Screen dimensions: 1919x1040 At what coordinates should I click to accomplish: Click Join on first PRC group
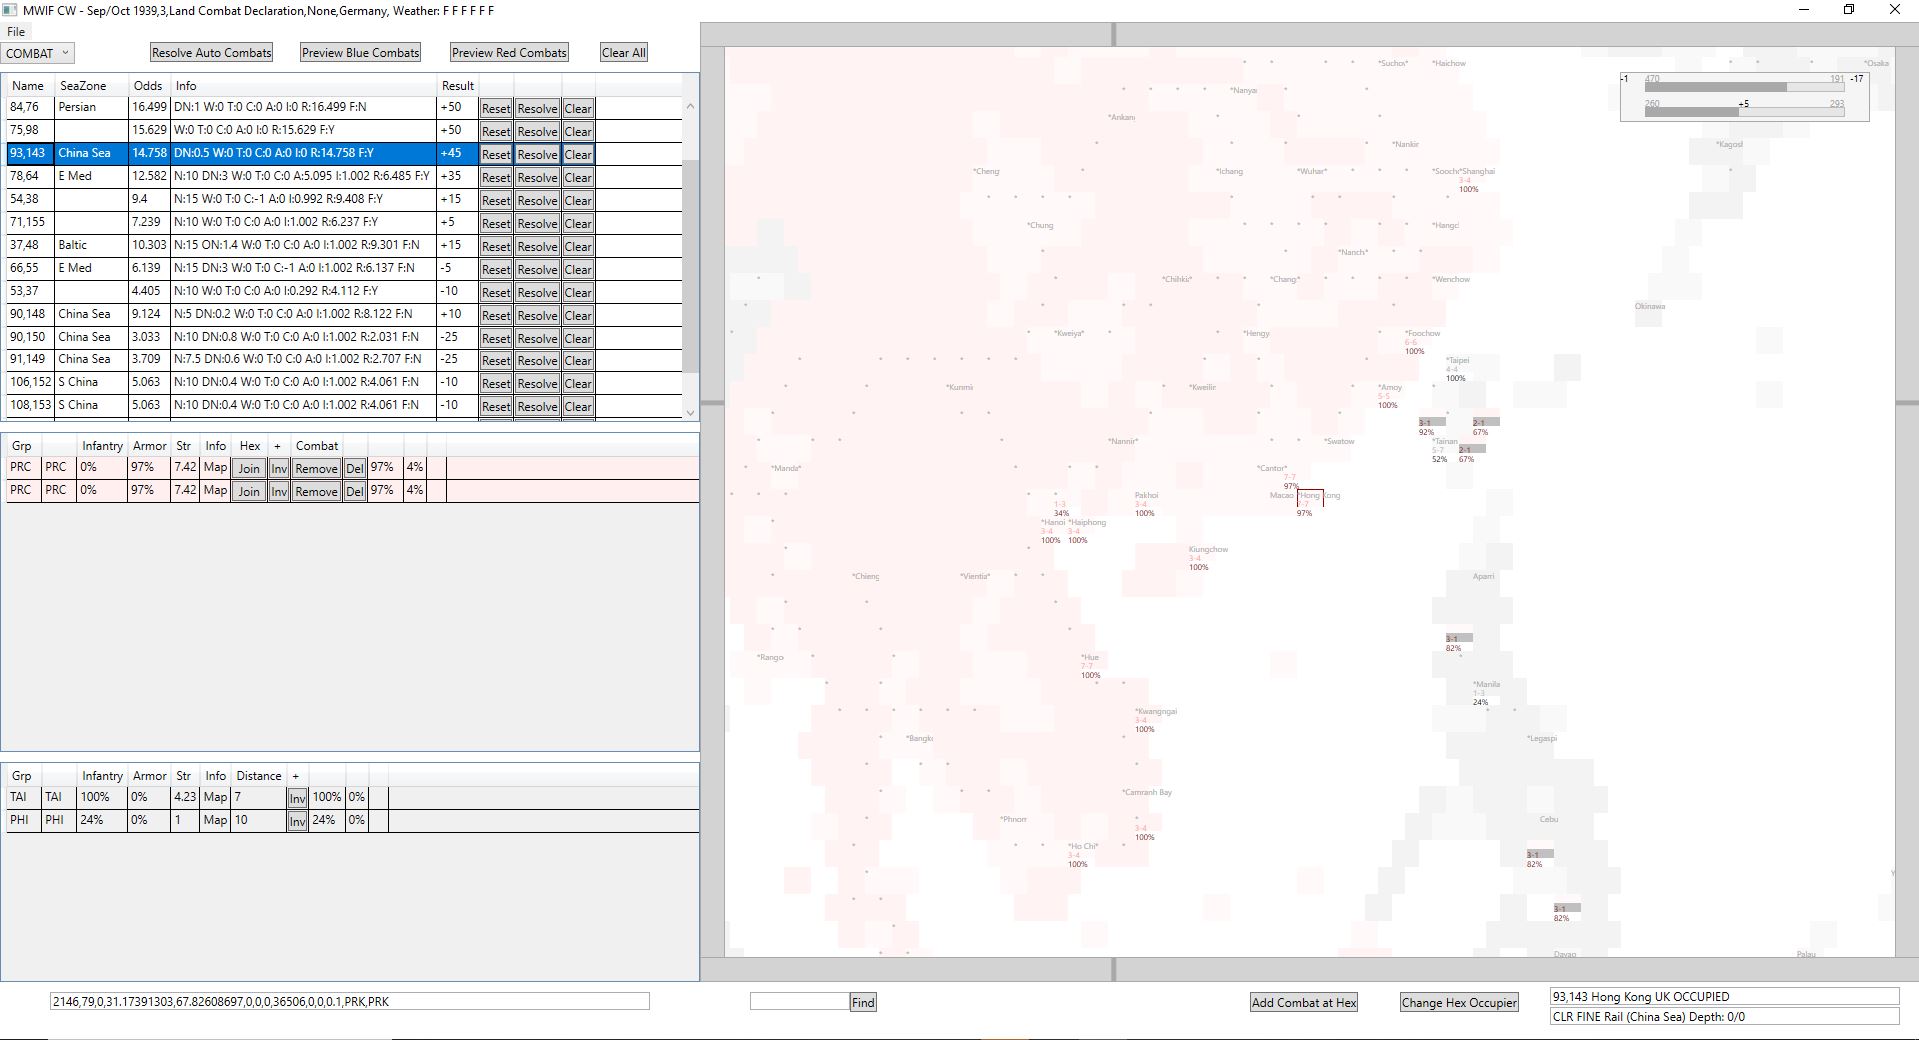249,468
